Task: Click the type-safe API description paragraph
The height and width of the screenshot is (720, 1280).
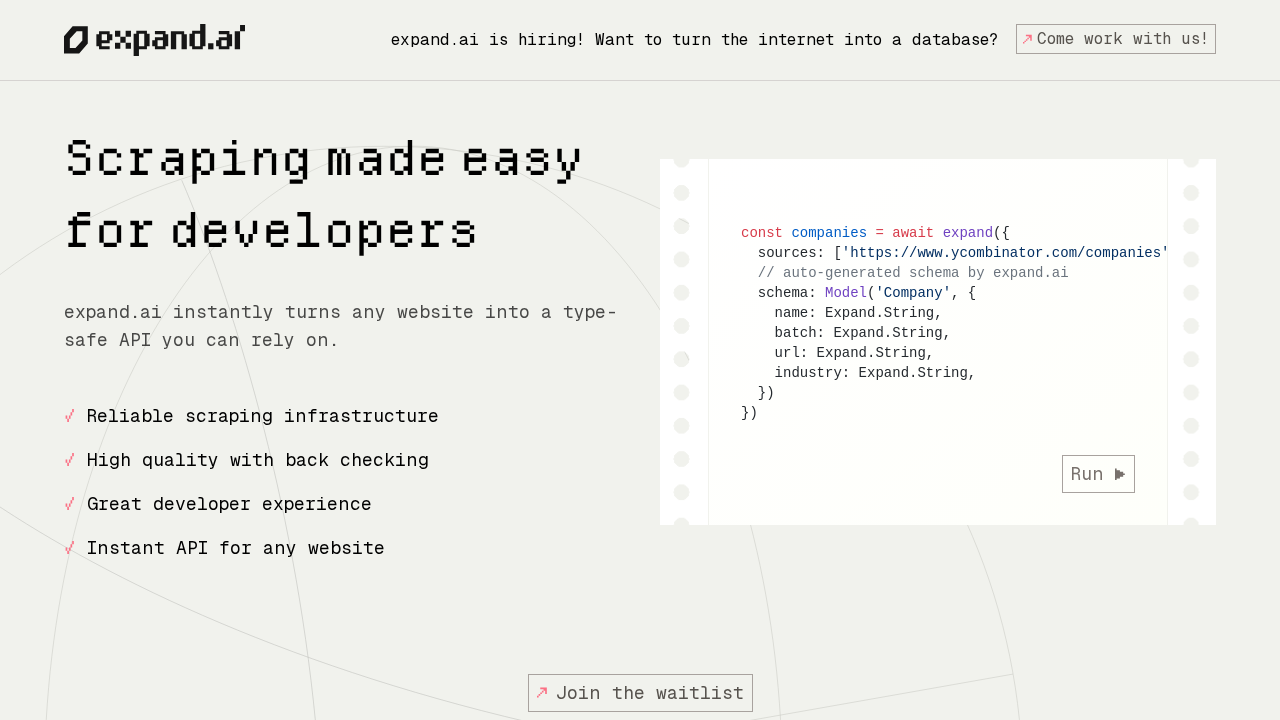Action: pos(340,326)
